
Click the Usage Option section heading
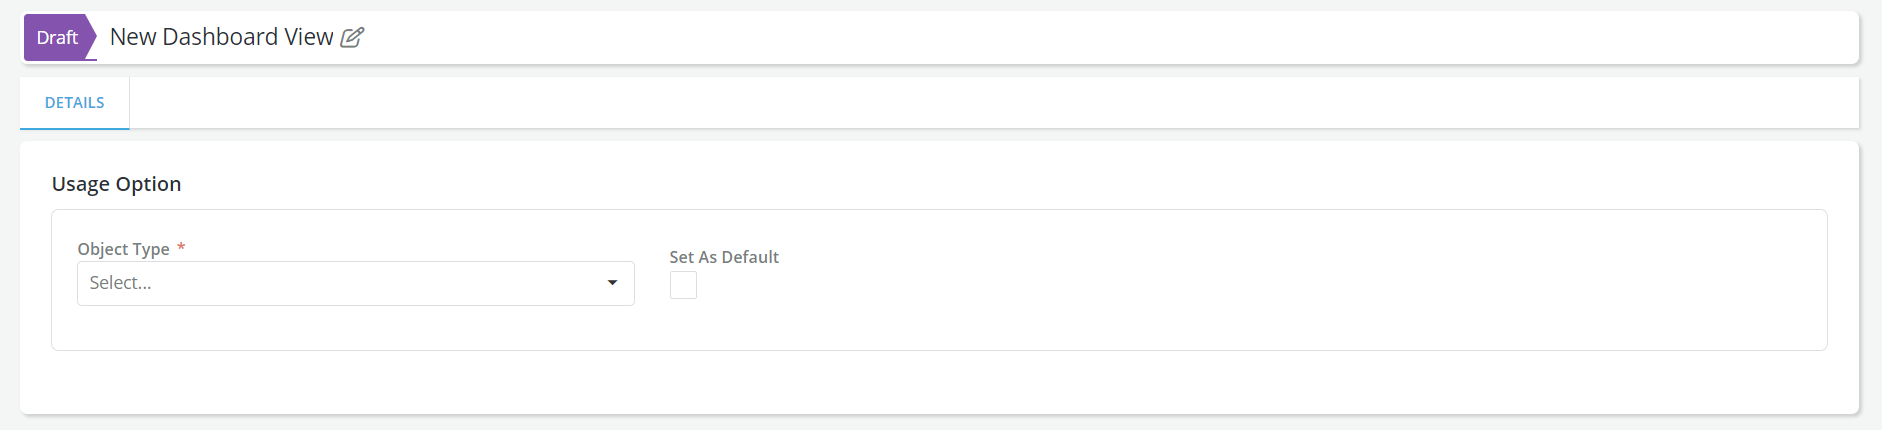[x=116, y=184]
